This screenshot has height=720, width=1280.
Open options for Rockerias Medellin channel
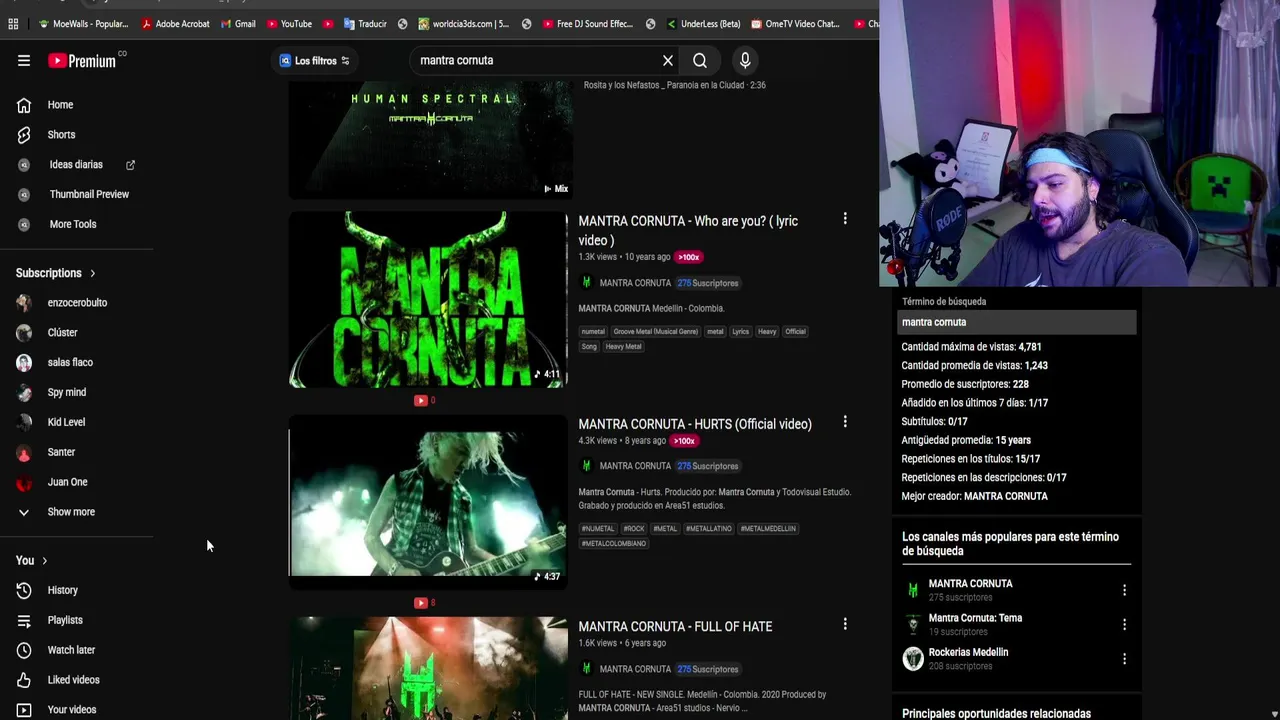pos(1124,658)
